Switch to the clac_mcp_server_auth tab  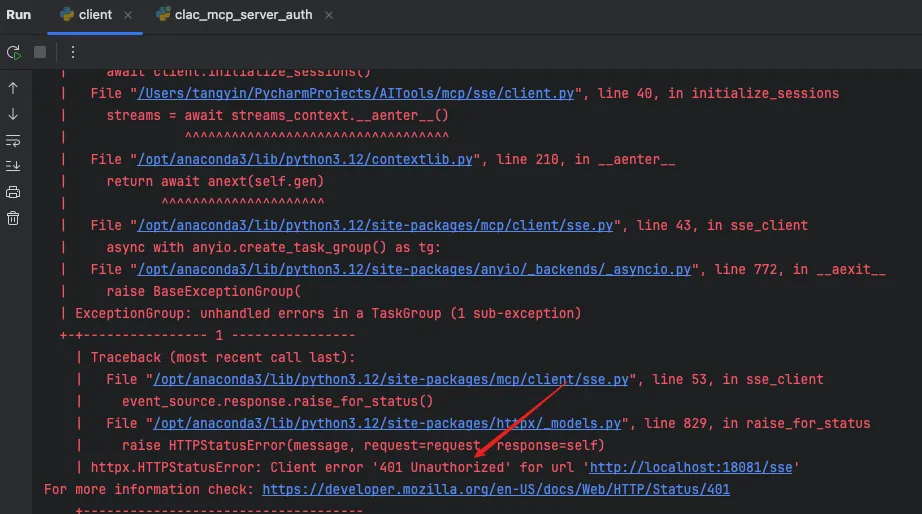pyautogui.click(x=243, y=15)
